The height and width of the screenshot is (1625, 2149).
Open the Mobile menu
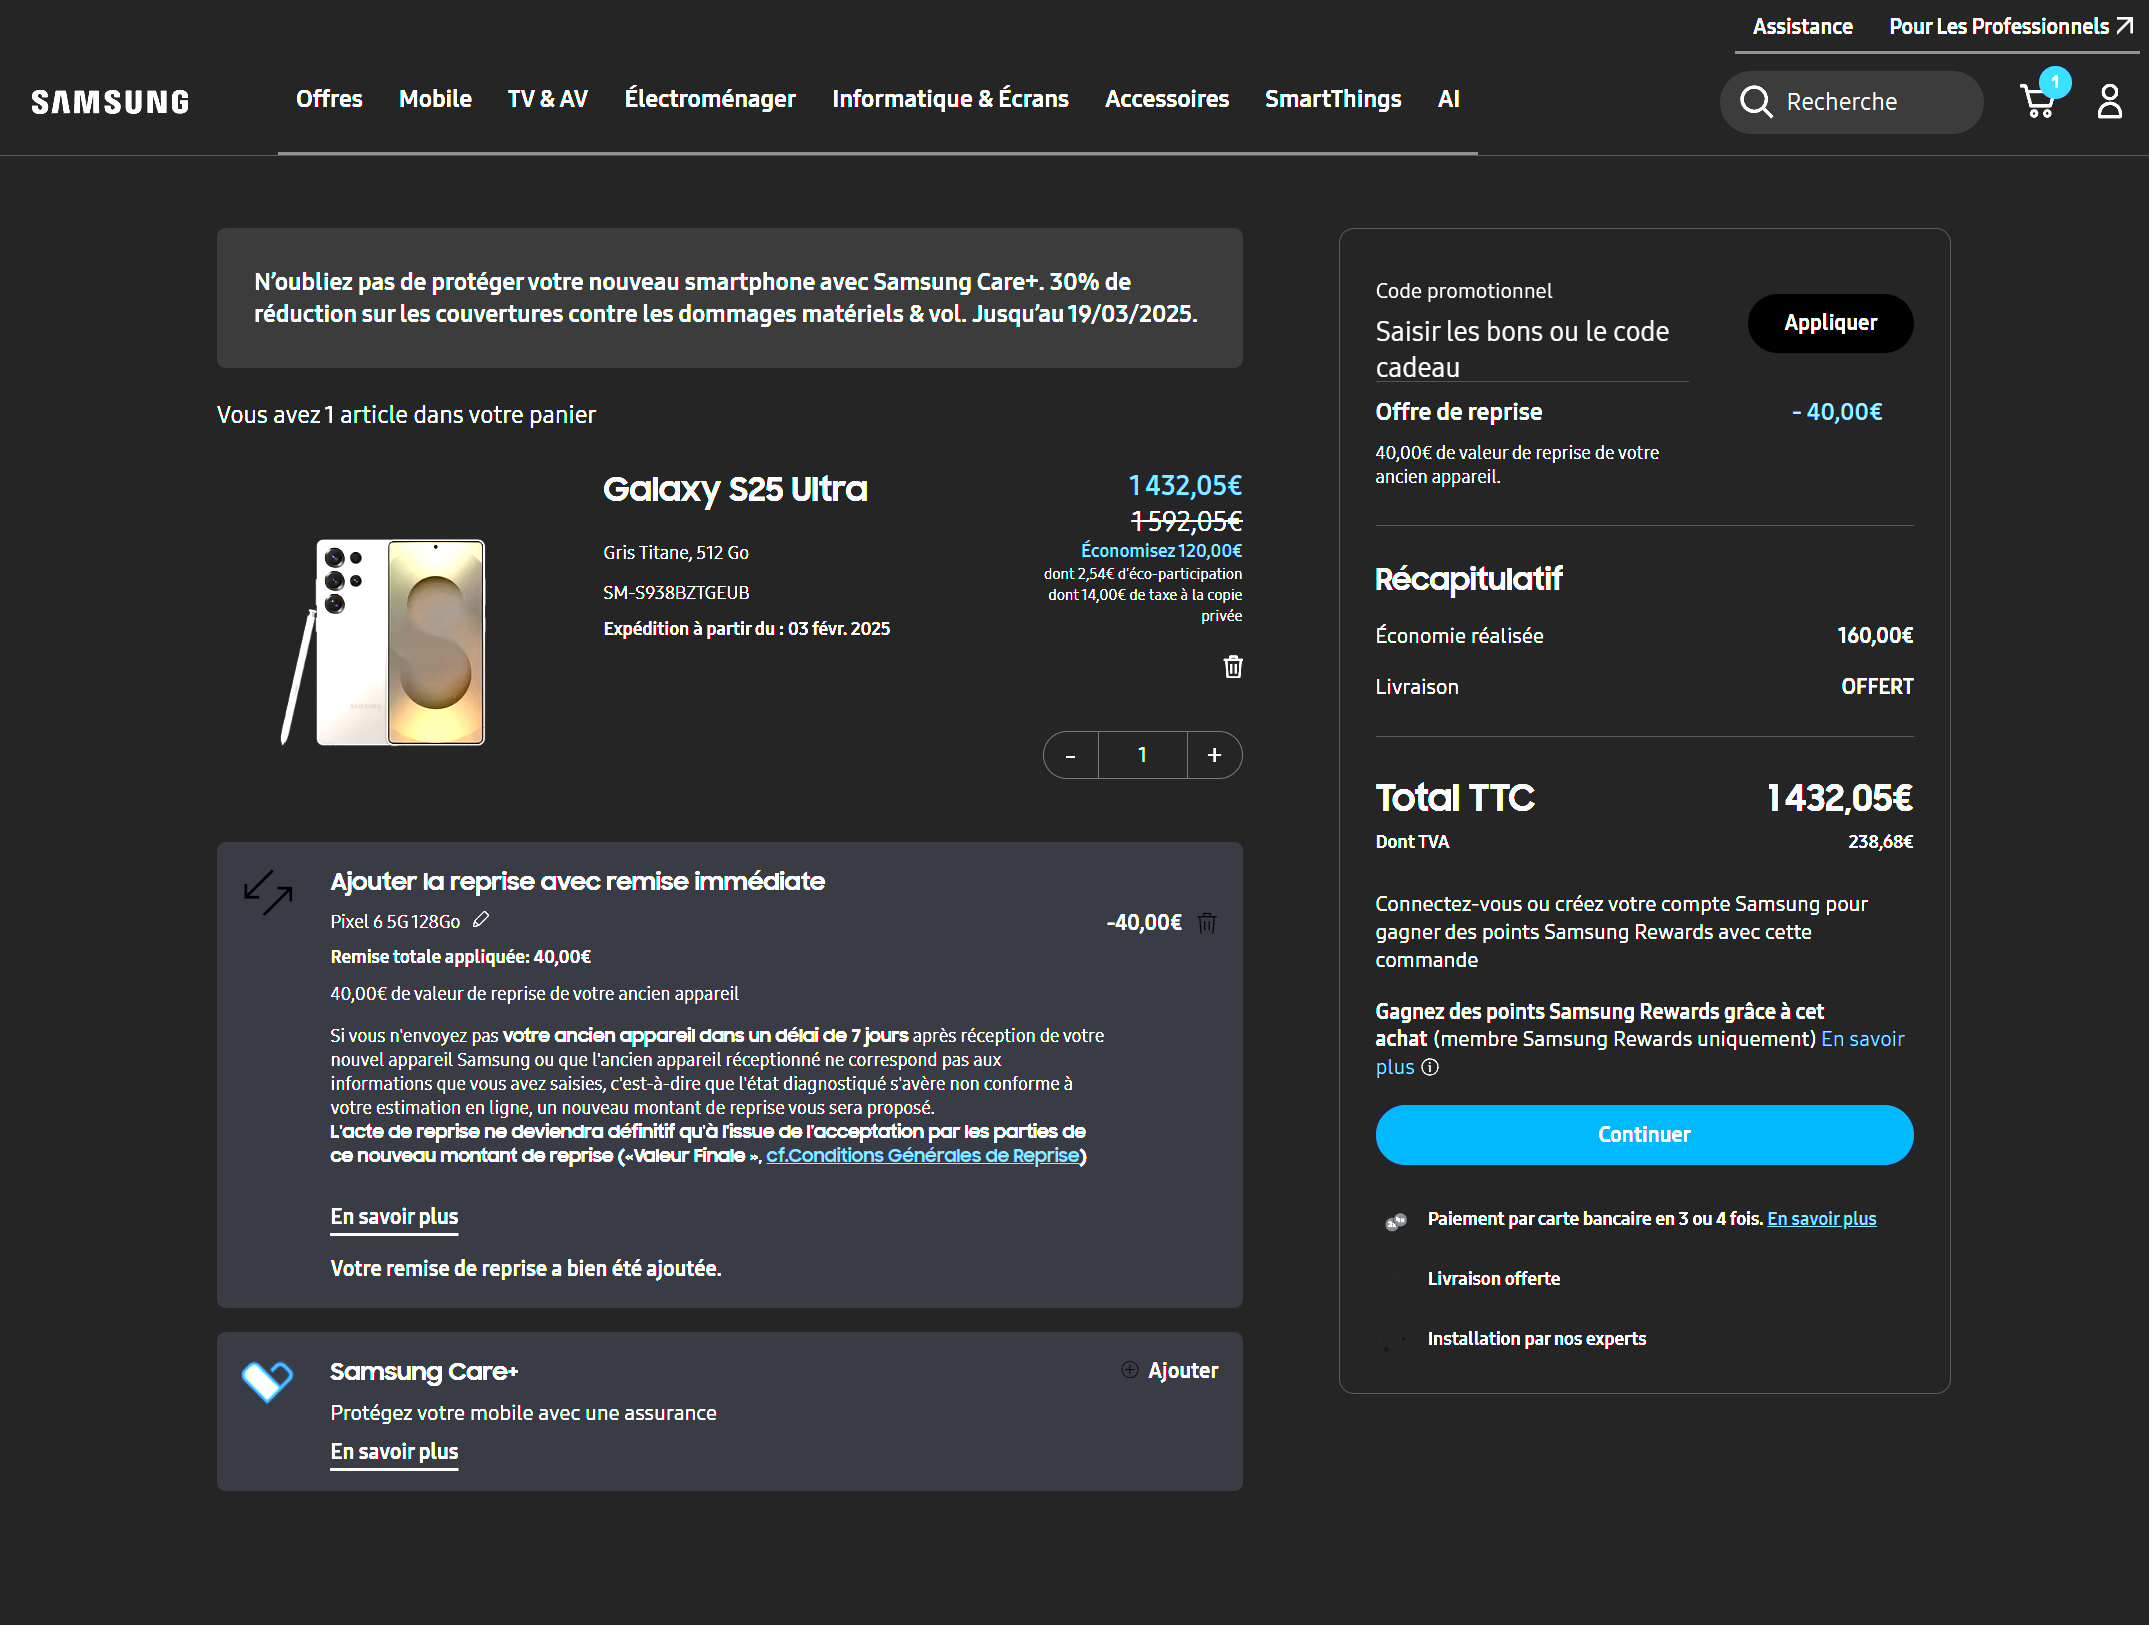[435, 99]
